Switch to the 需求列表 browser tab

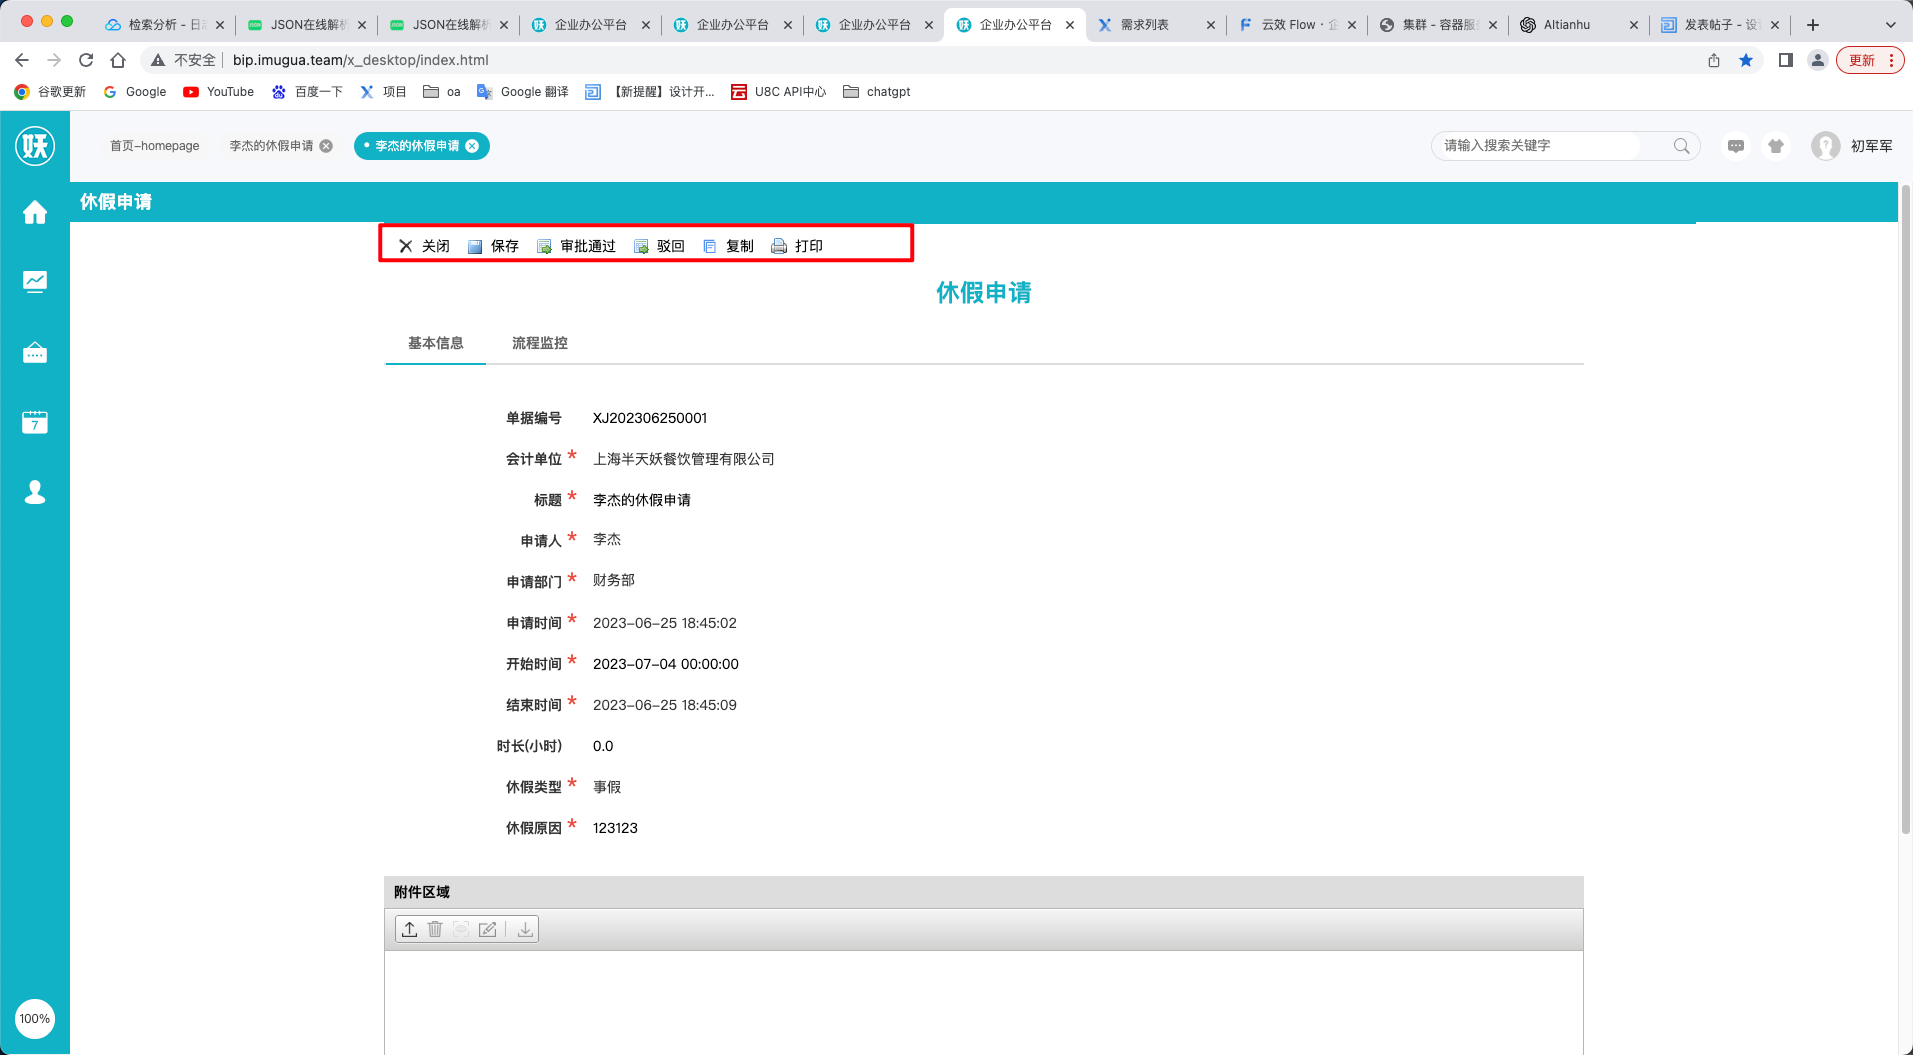[x=1145, y=25]
